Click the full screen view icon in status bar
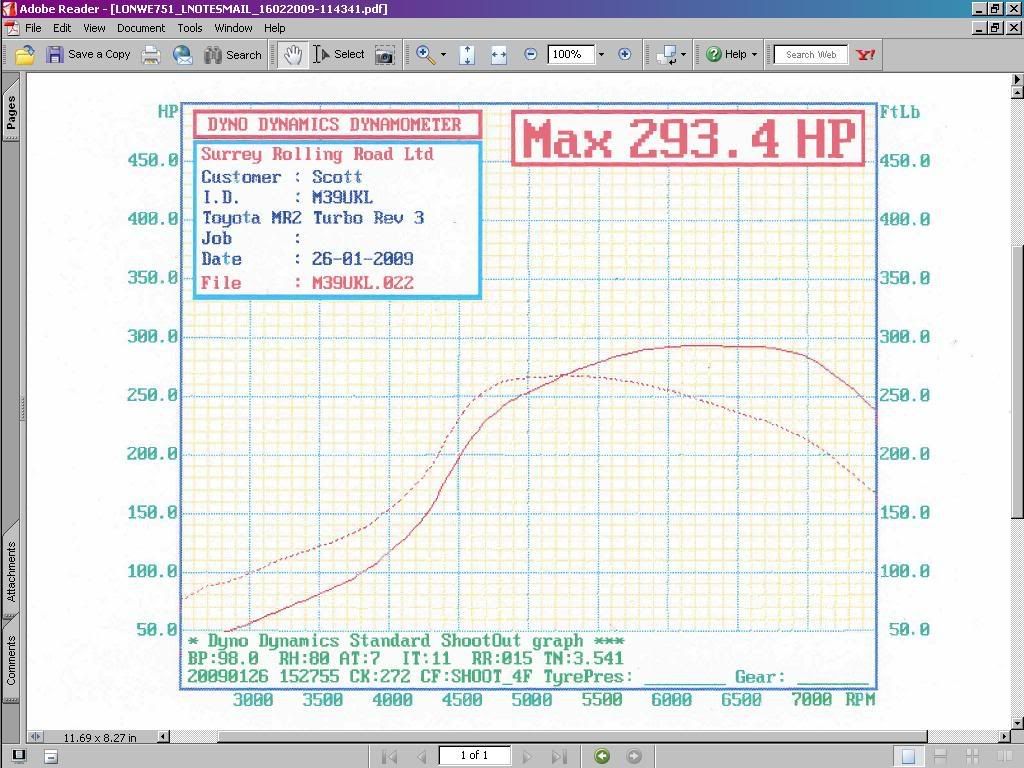Viewport: 1024px width, 768px height. [x=19, y=756]
